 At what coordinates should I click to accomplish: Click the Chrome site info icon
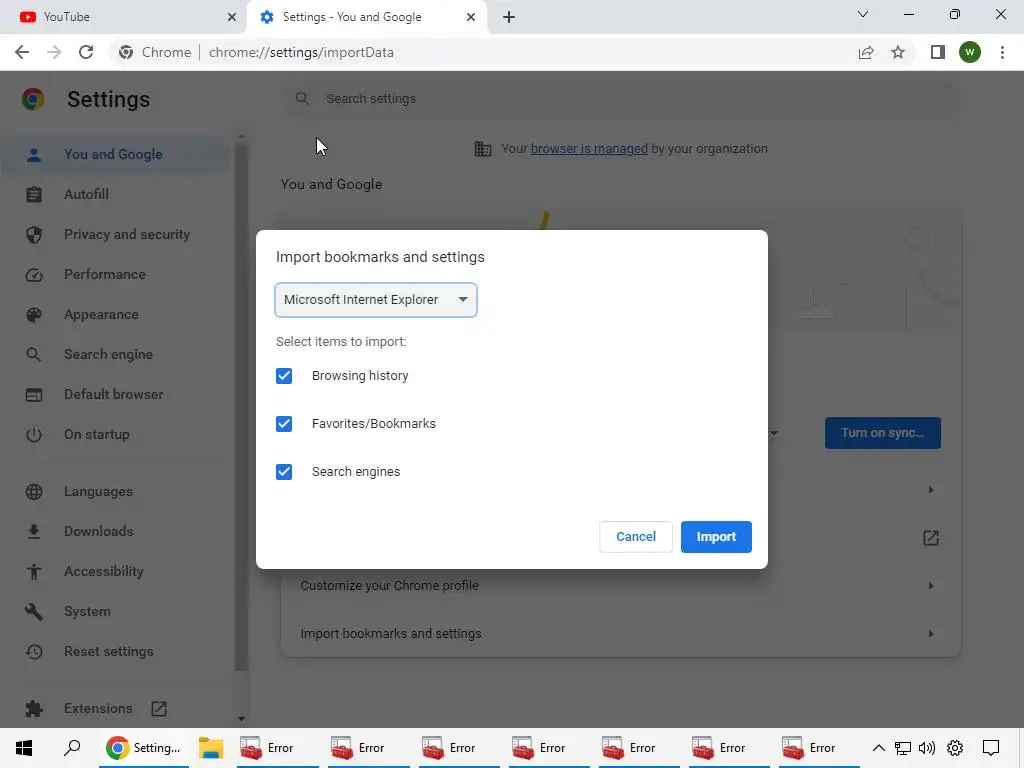coord(126,52)
